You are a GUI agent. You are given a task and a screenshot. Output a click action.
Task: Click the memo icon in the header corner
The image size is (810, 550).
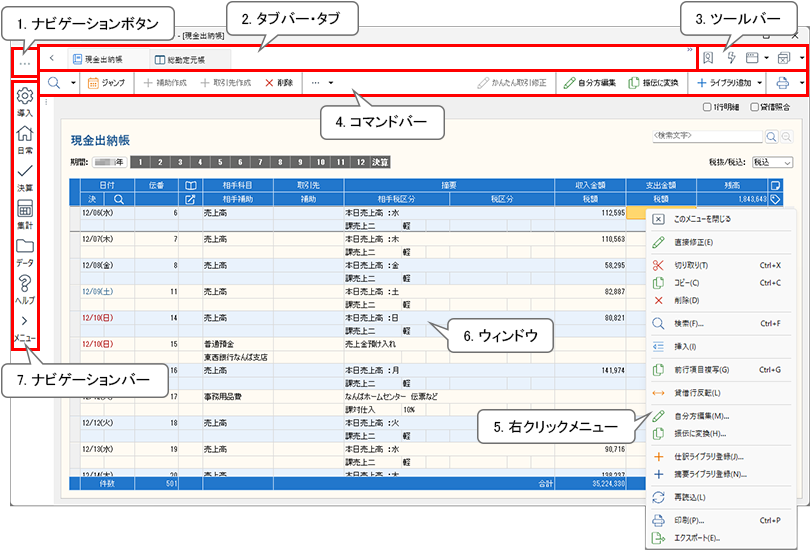click(775, 185)
